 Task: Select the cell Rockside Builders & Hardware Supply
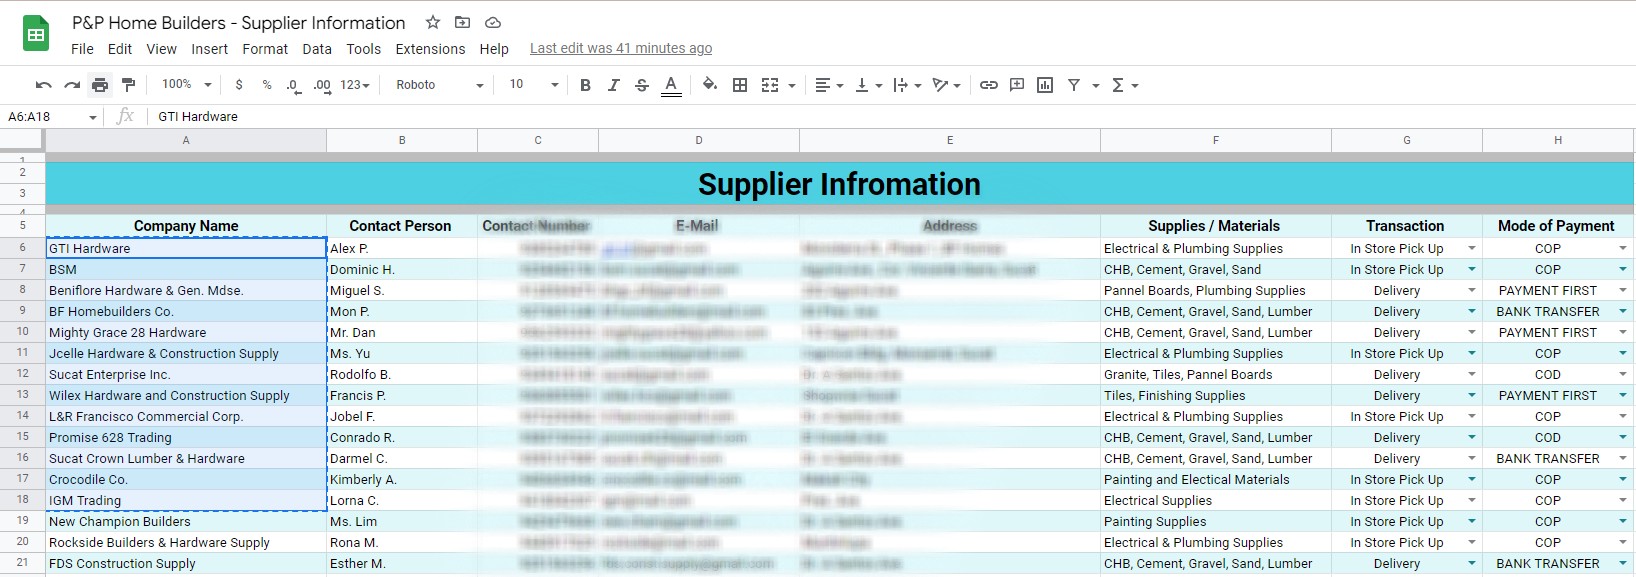coord(186,542)
